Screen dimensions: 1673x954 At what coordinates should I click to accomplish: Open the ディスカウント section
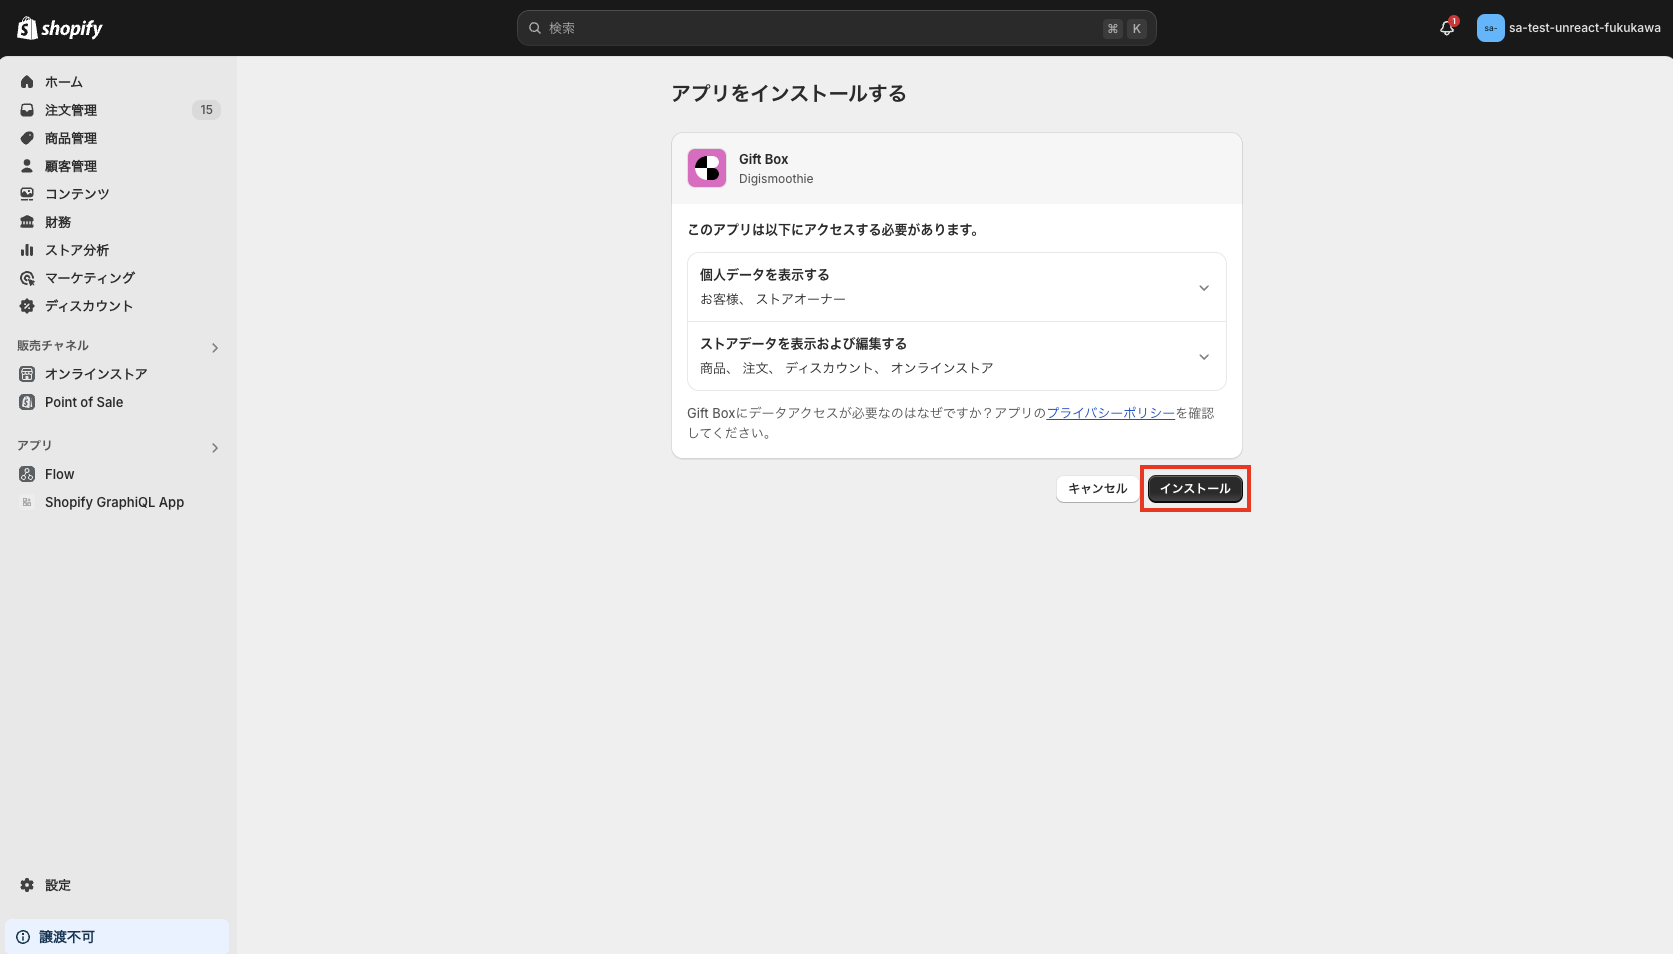point(88,305)
